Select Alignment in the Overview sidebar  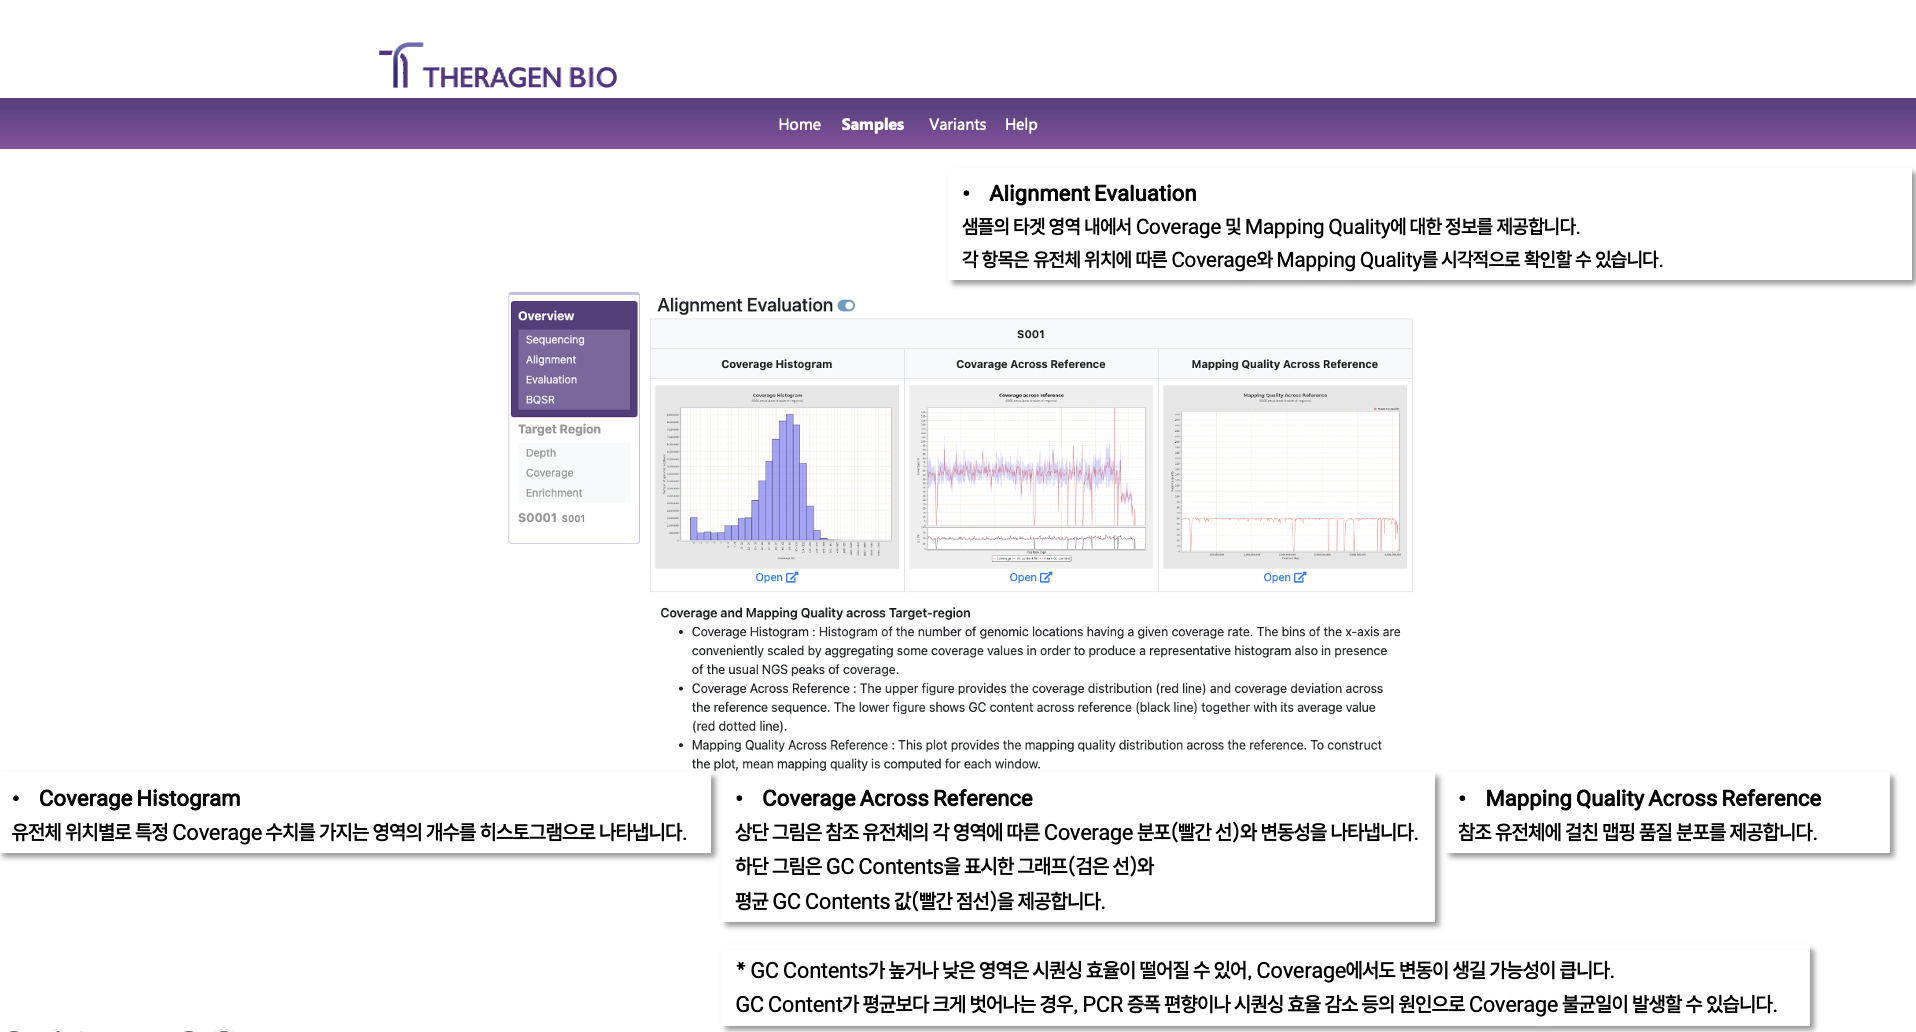click(551, 360)
